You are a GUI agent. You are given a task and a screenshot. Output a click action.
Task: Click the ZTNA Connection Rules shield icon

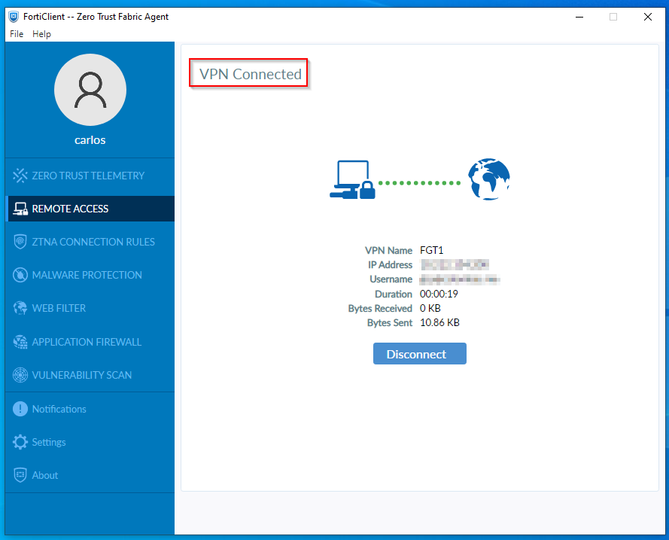tap(20, 242)
